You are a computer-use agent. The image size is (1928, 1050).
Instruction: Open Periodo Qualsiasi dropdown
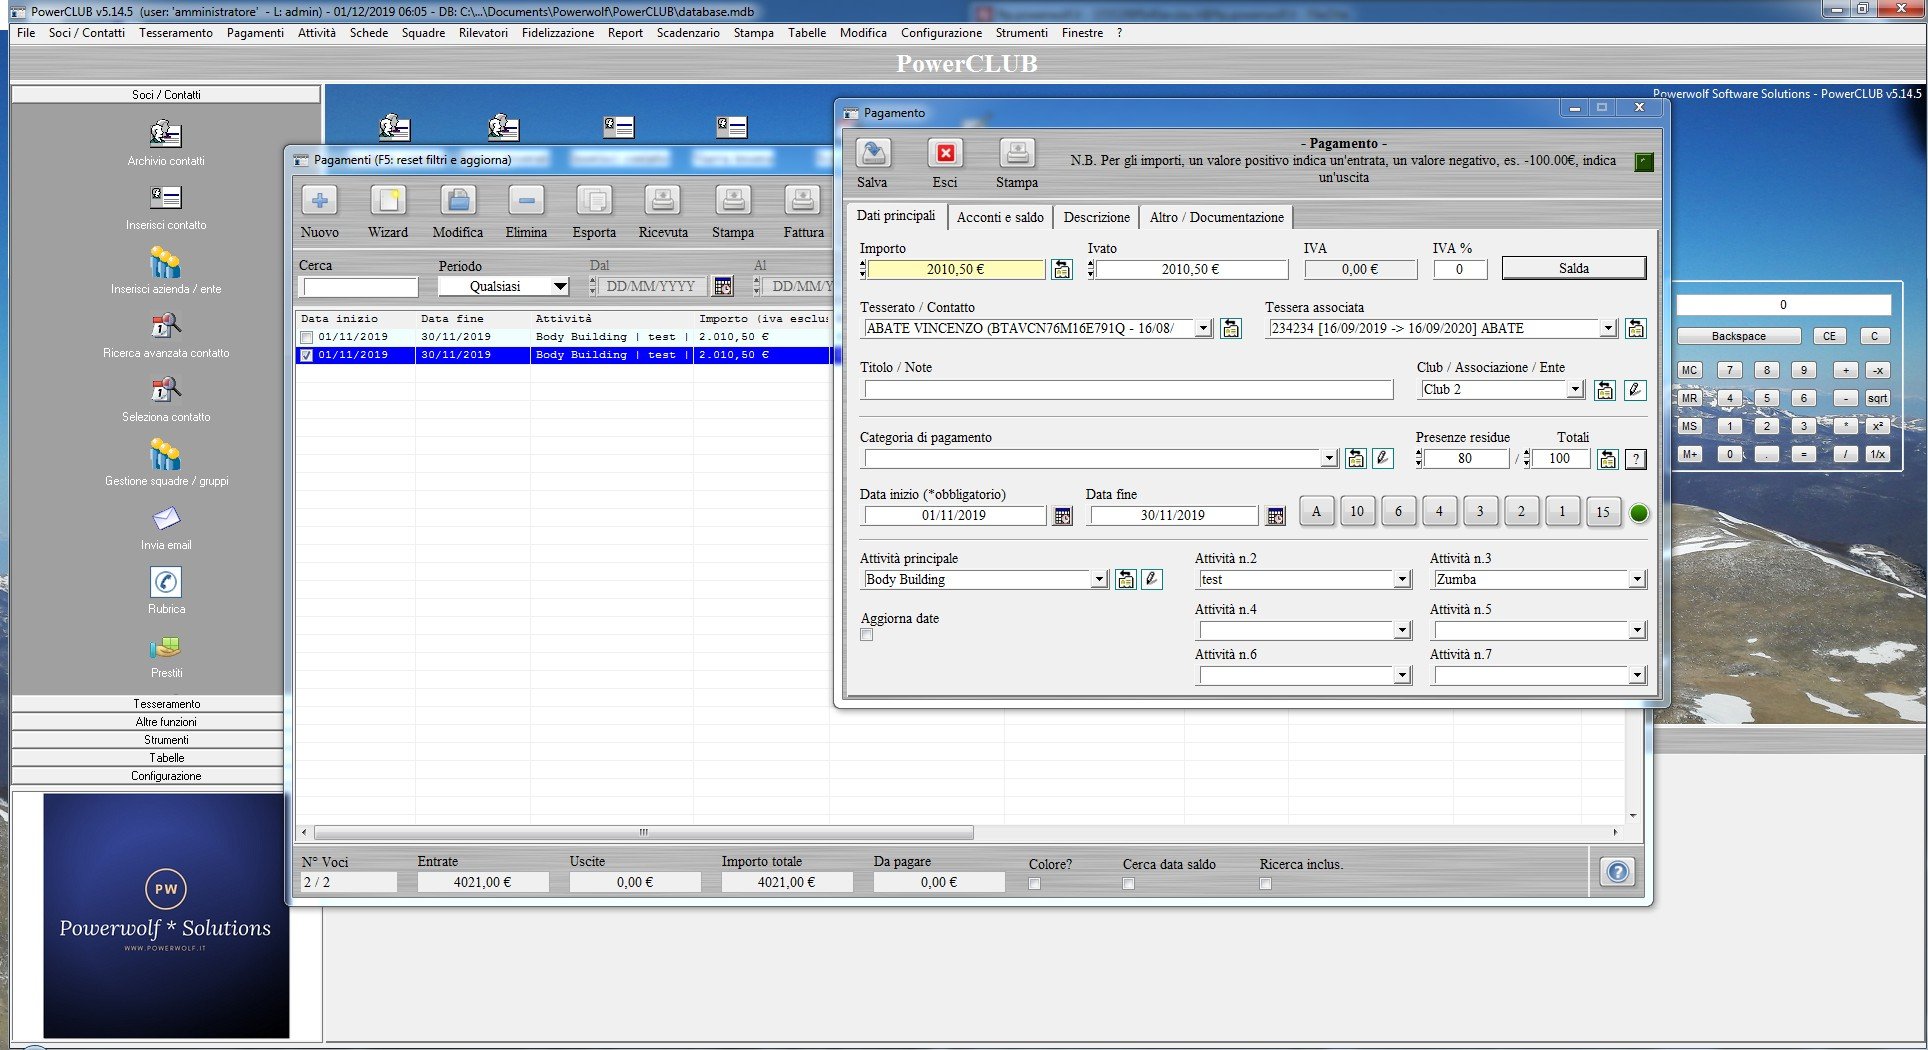(x=560, y=286)
